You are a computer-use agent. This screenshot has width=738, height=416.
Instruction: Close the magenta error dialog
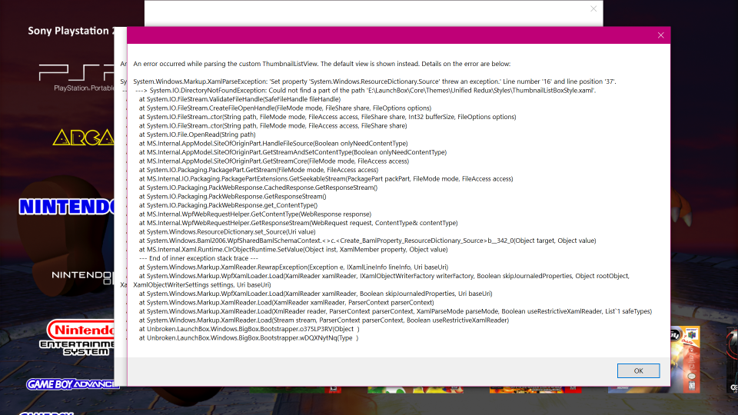(x=661, y=35)
